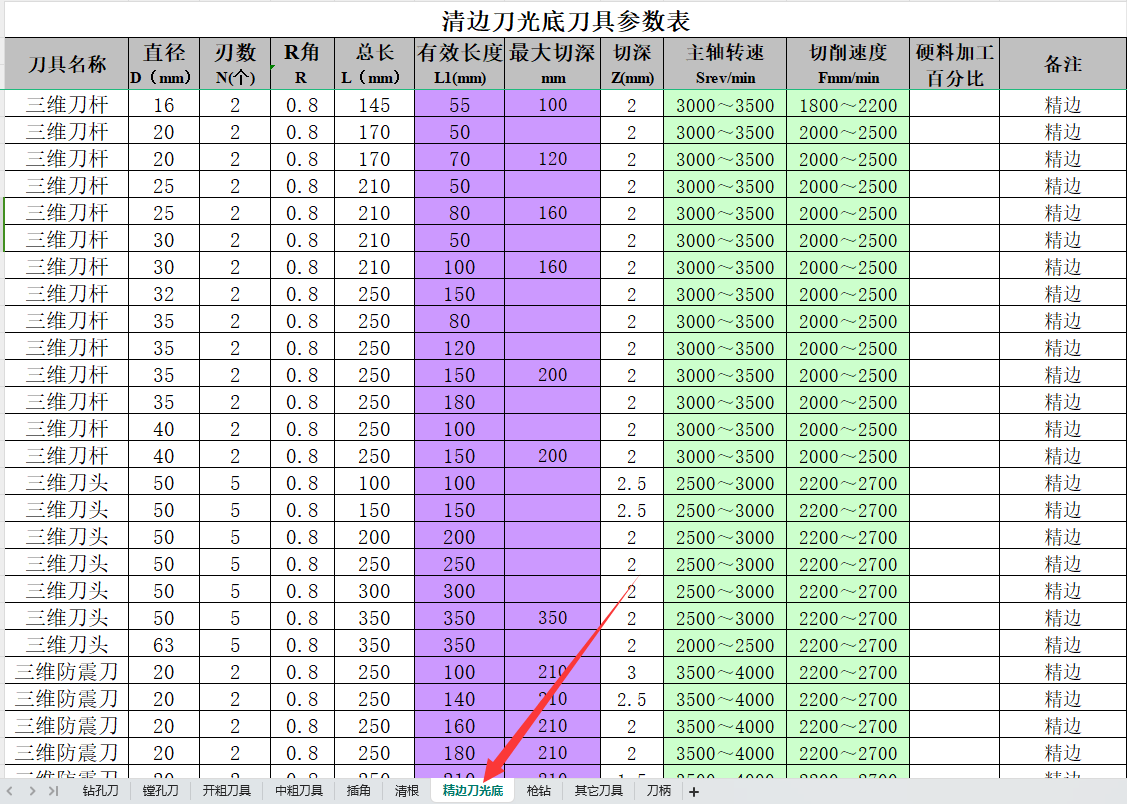Screen dimensions: 1127x804
Task: Select the diameter cell with value 16
Action: (x=164, y=105)
